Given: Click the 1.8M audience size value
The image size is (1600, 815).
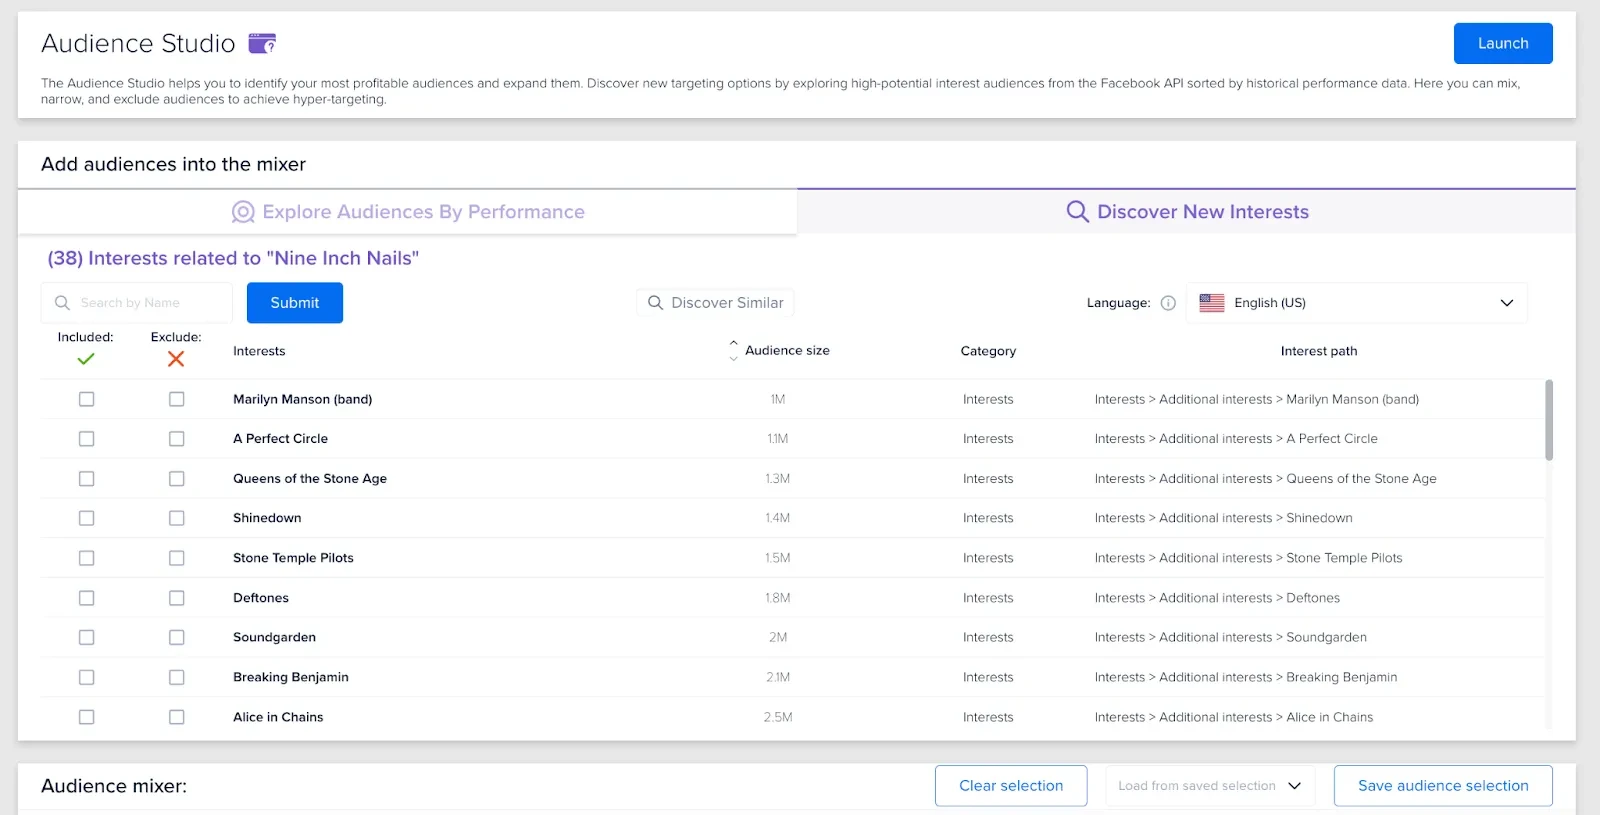Looking at the screenshot, I should (x=778, y=598).
